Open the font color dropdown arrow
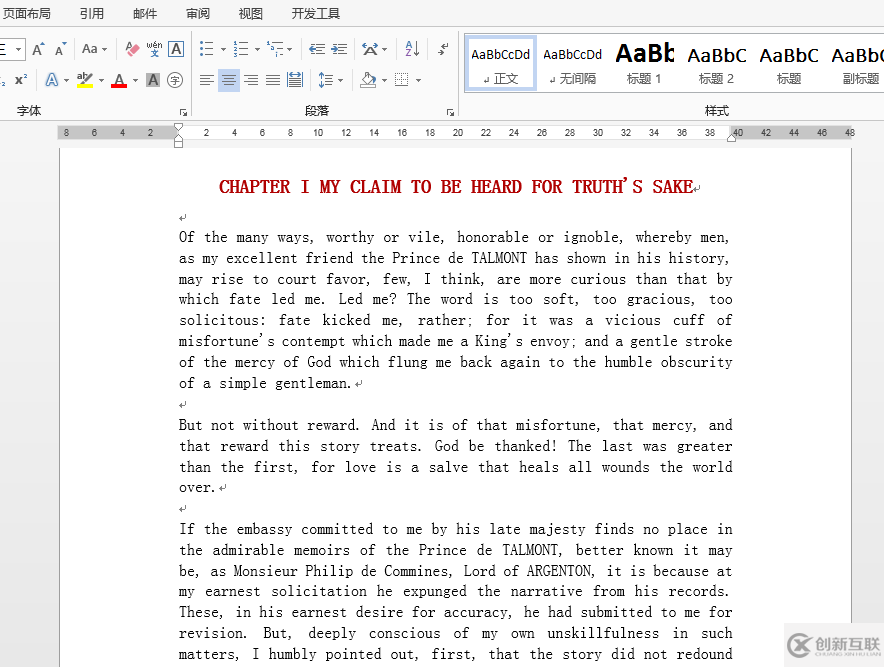 135,79
